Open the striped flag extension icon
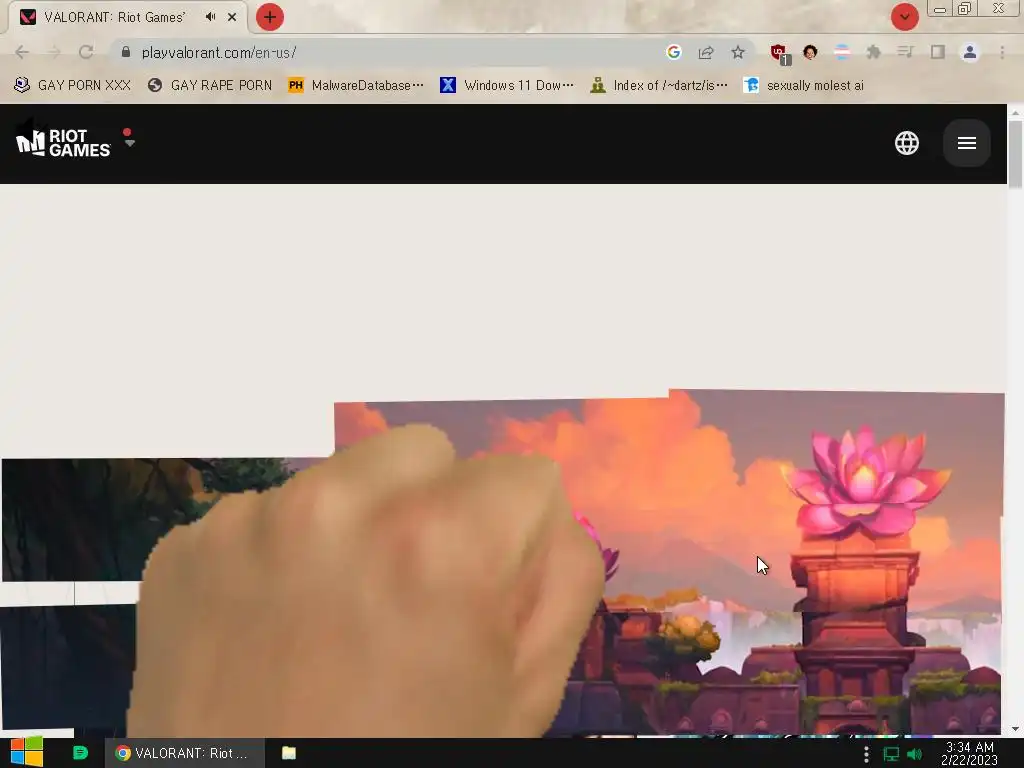This screenshot has height=768, width=1024. coord(842,52)
